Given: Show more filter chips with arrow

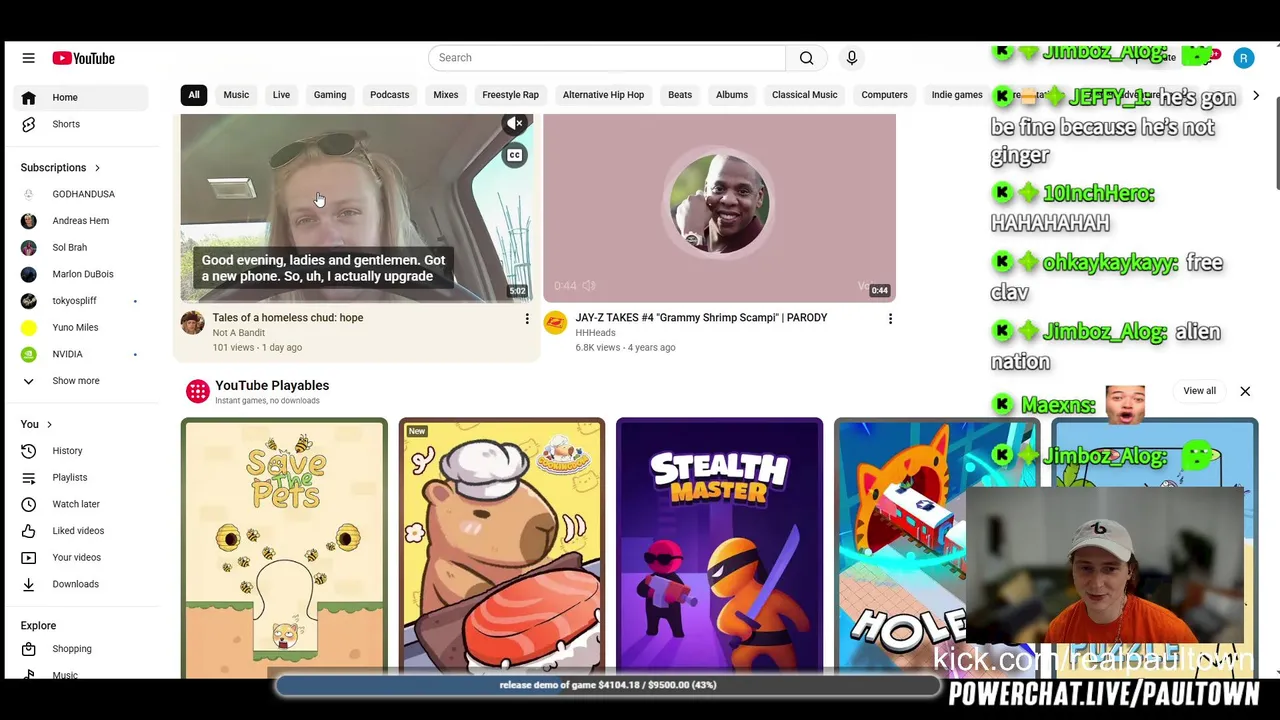Looking at the screenshot, I should (x=1256, y=95).
